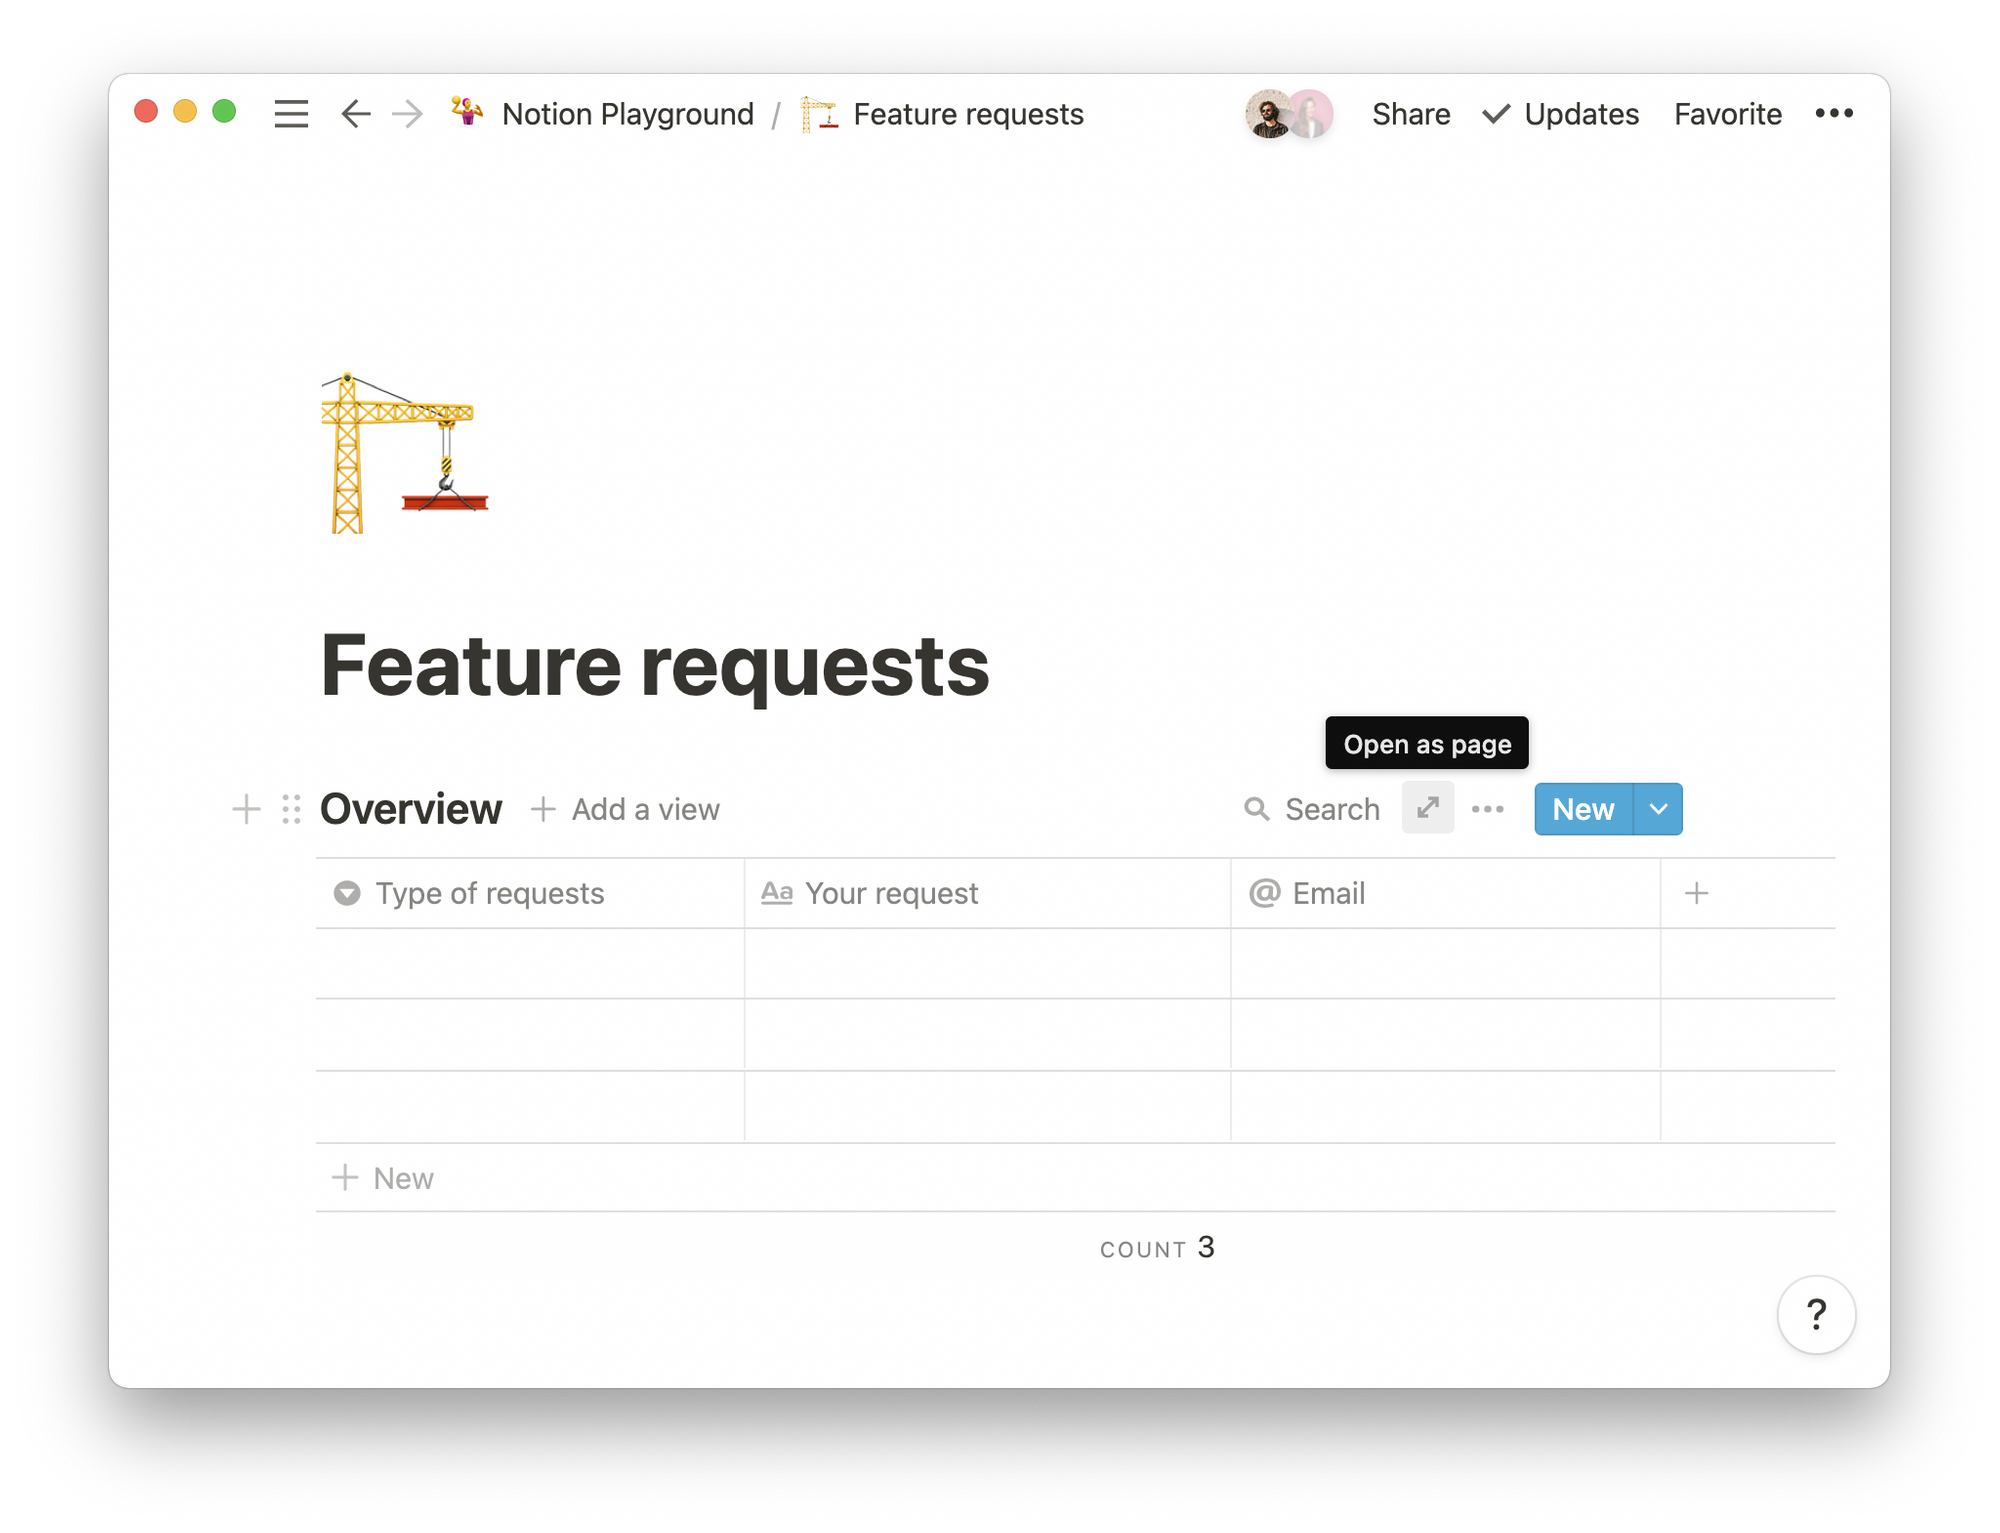Click the New button to add entry
The width and height of the screenshot is (2000, 1533).
pos(1583,810)
